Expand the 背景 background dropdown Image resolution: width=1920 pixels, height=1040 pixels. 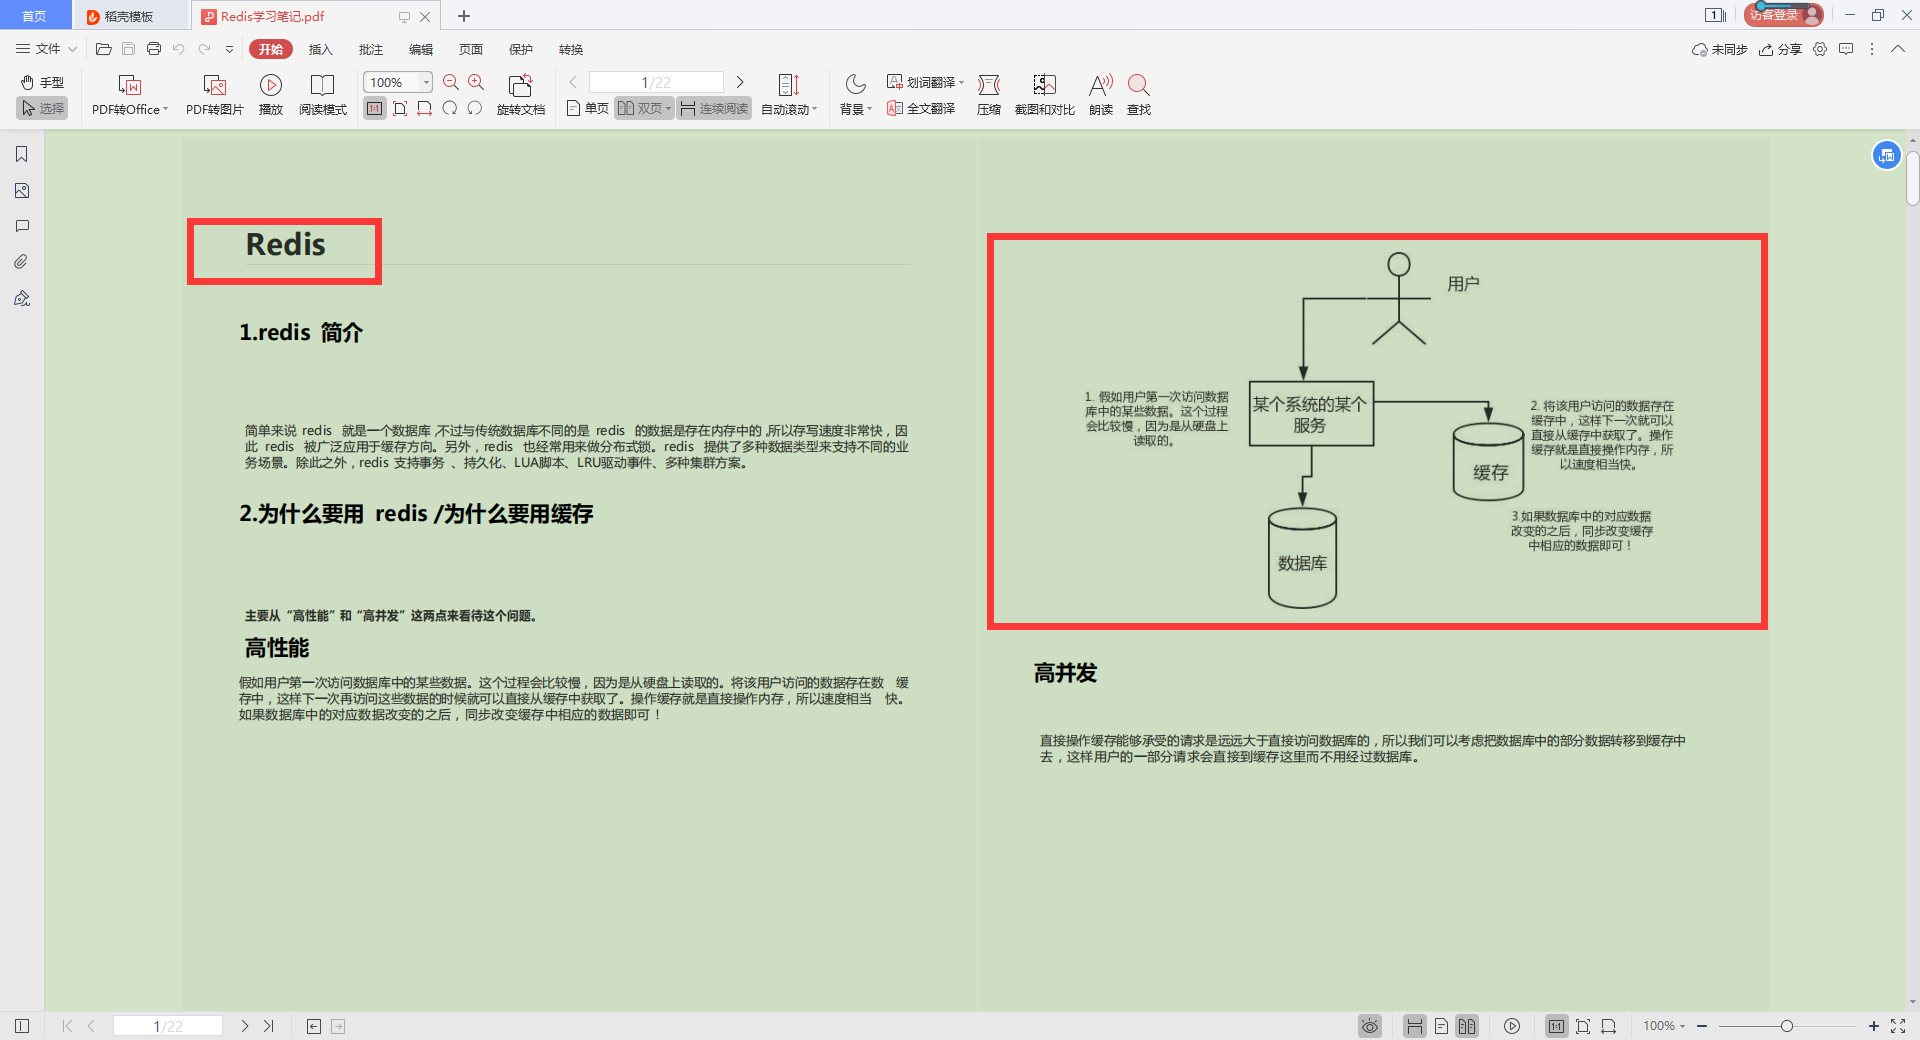coord(870,109)
